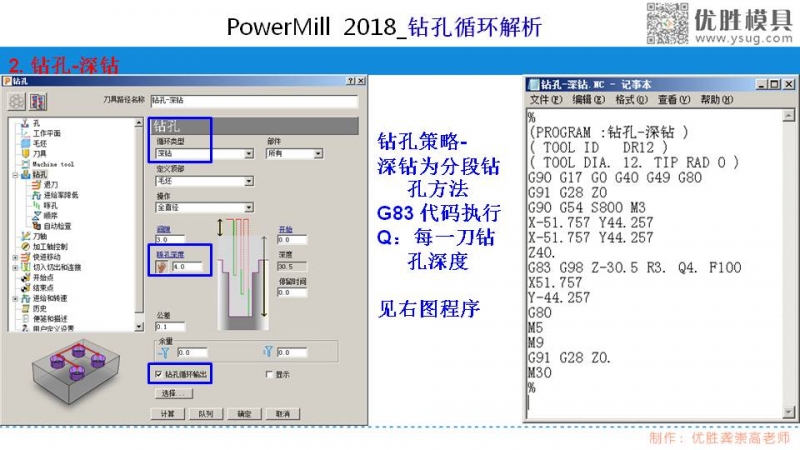The image size is (800, 450).
Task: Click the 确定 button
Action: pyautogui.click(x=244, y=414)
